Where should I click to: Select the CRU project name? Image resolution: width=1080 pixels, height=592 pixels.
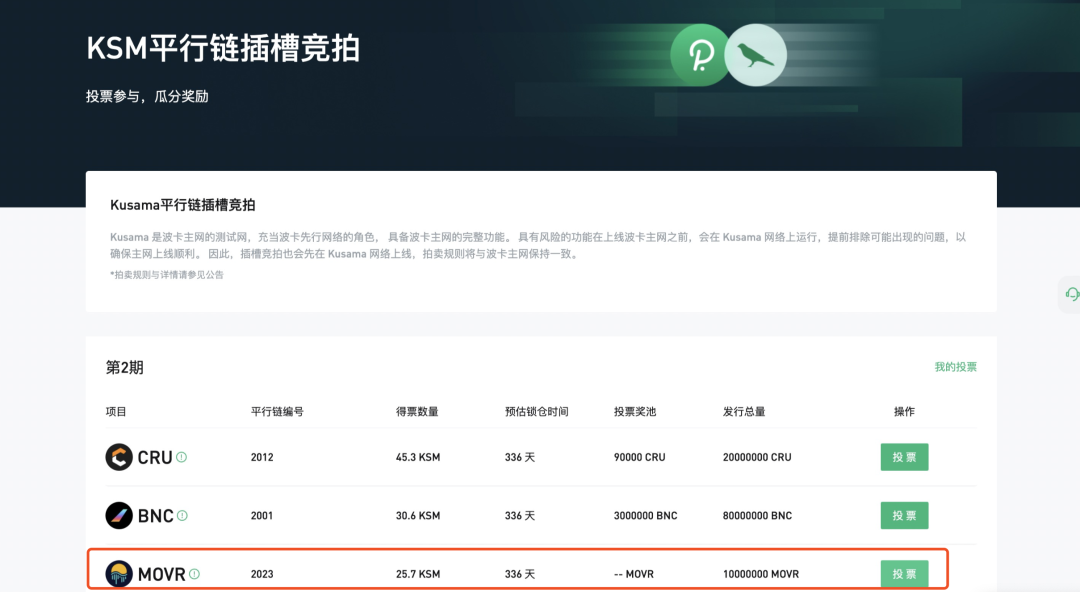pyautogui.click(x=155, y=458)
